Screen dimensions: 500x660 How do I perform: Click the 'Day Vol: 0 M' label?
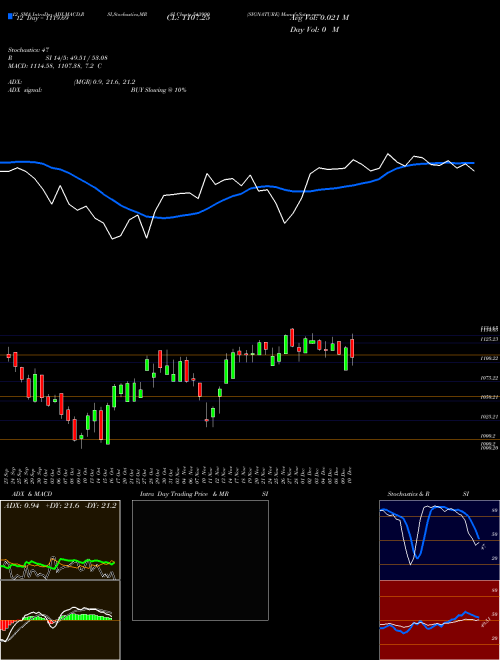(x=314, y=30)
